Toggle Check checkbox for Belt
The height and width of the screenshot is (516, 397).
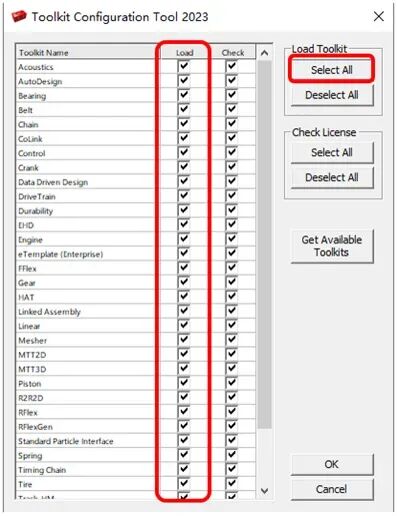point(232,109)
